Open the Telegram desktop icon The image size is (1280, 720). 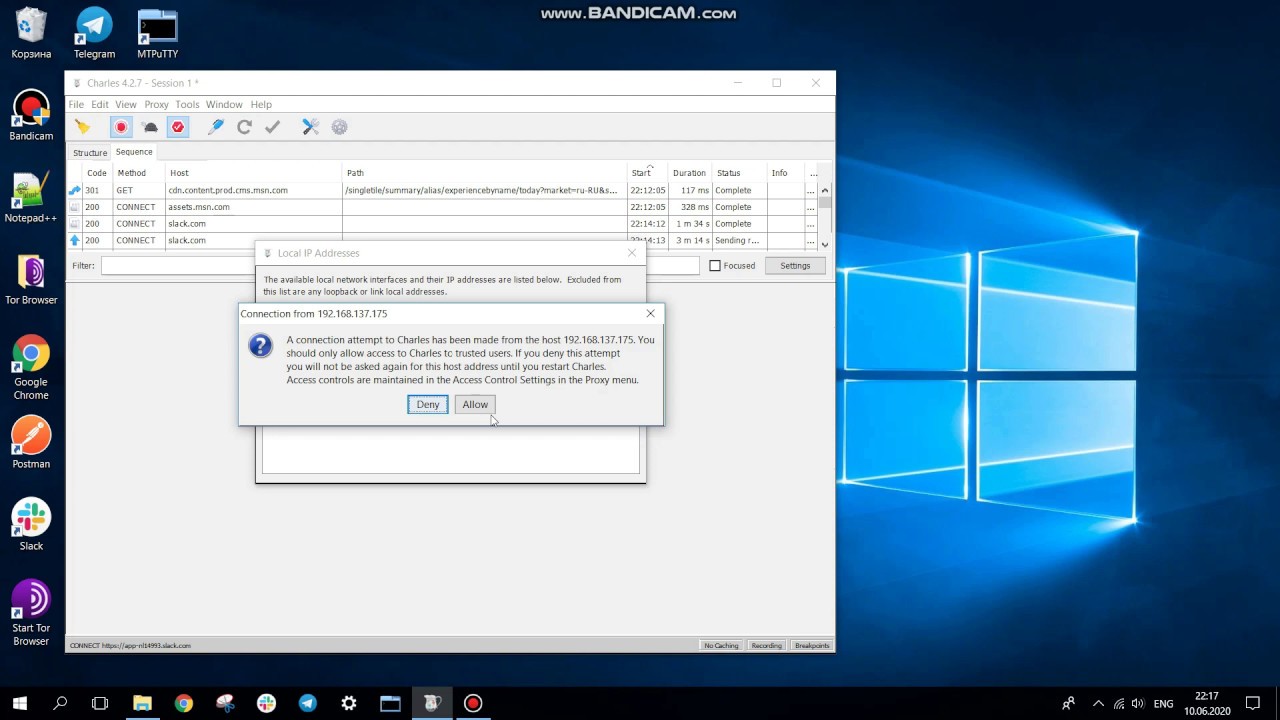[94, 34]
